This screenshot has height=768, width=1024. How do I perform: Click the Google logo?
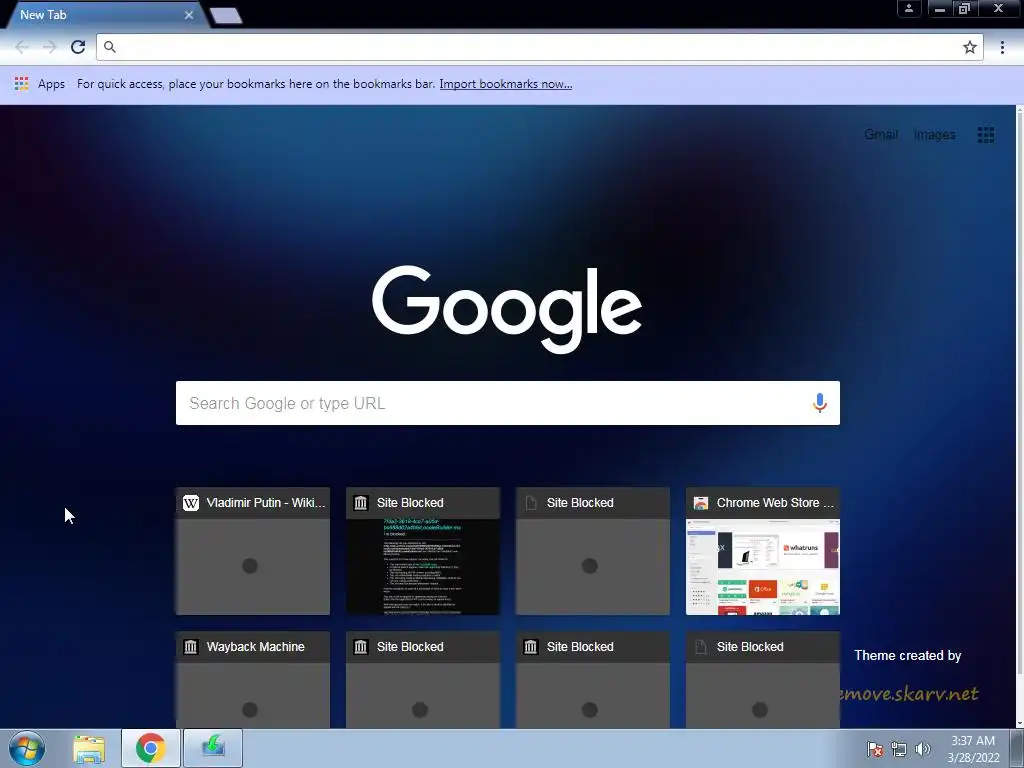pos(507,308)
